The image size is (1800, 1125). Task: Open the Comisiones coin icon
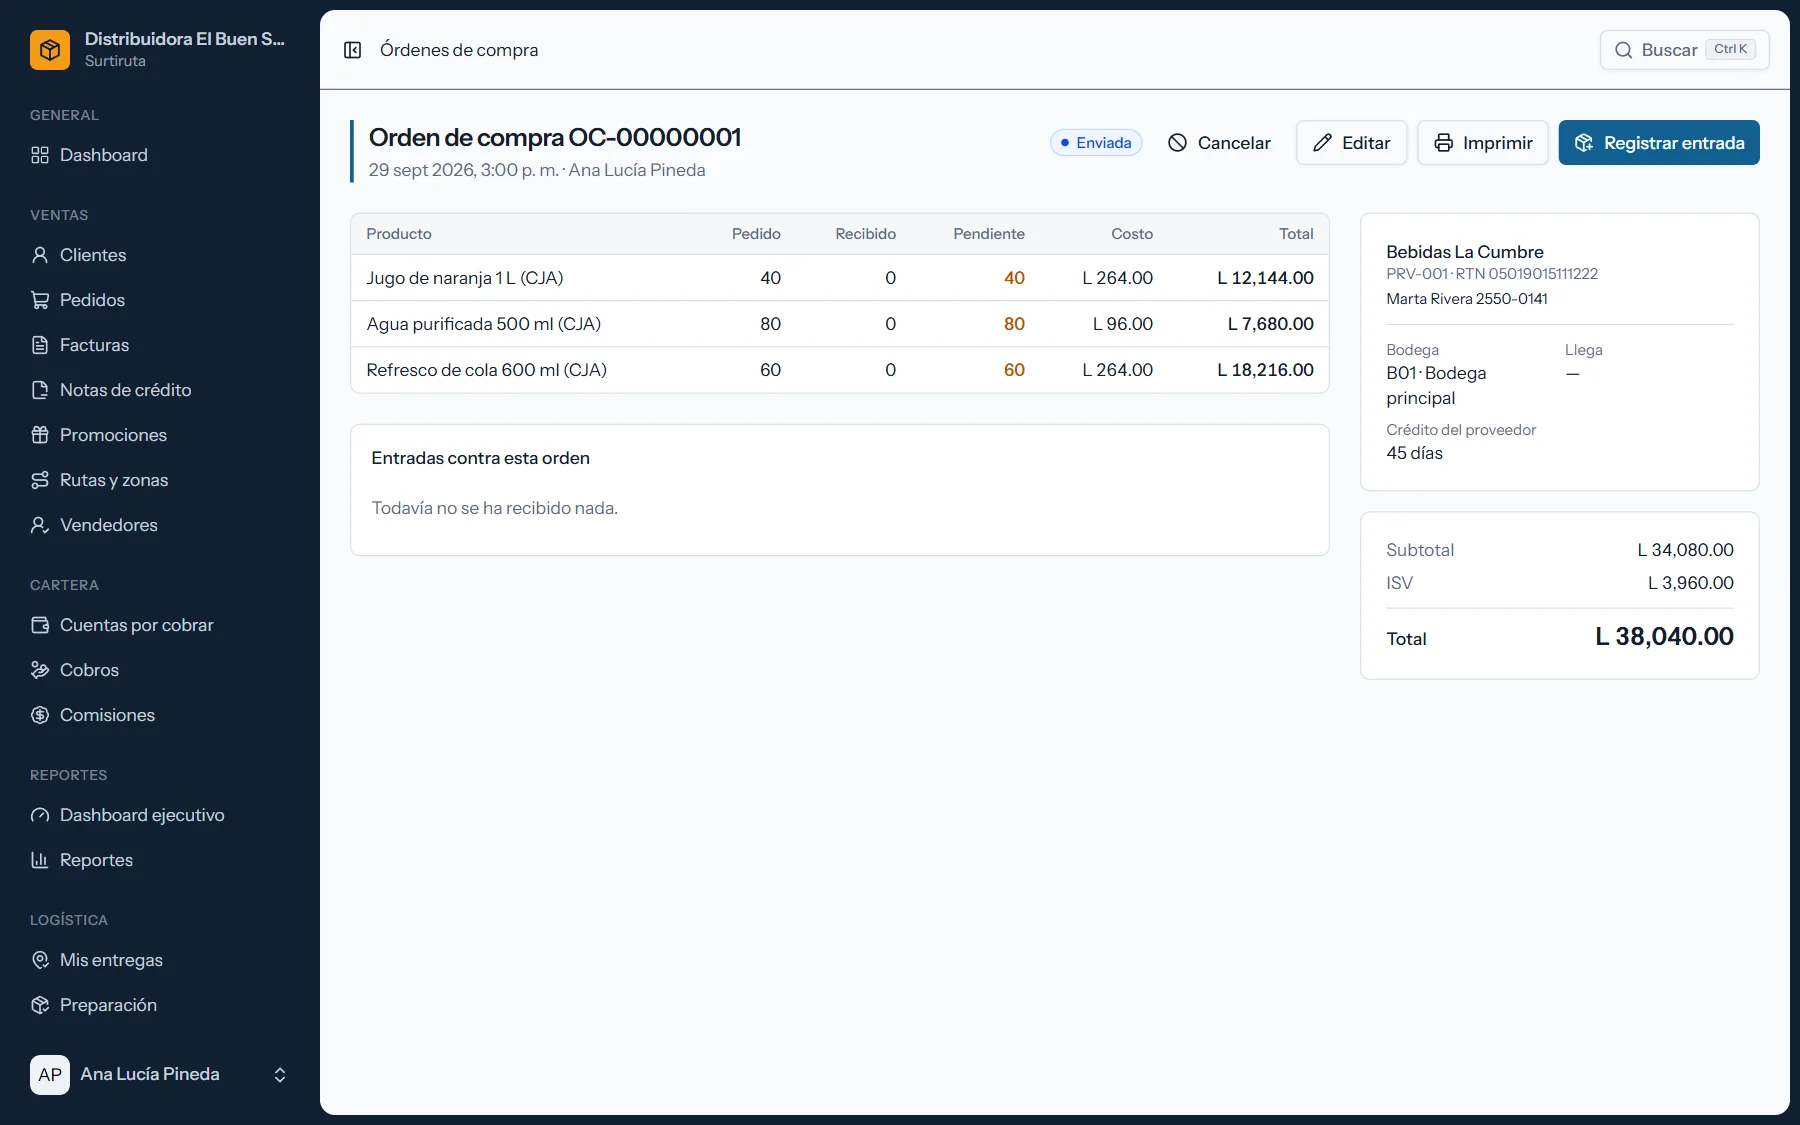(40, 715)
